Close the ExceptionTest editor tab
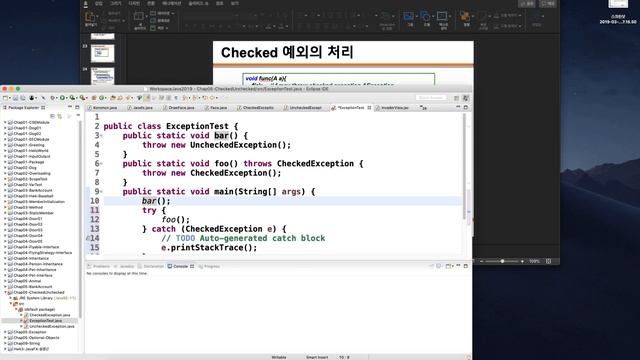Image resolution: width=640 pixels, height=360 pixels. tap(369, 108)
